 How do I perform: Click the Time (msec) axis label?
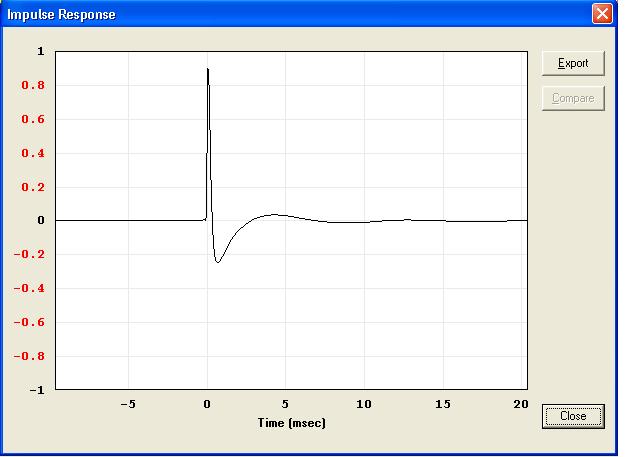coord(291,423)
